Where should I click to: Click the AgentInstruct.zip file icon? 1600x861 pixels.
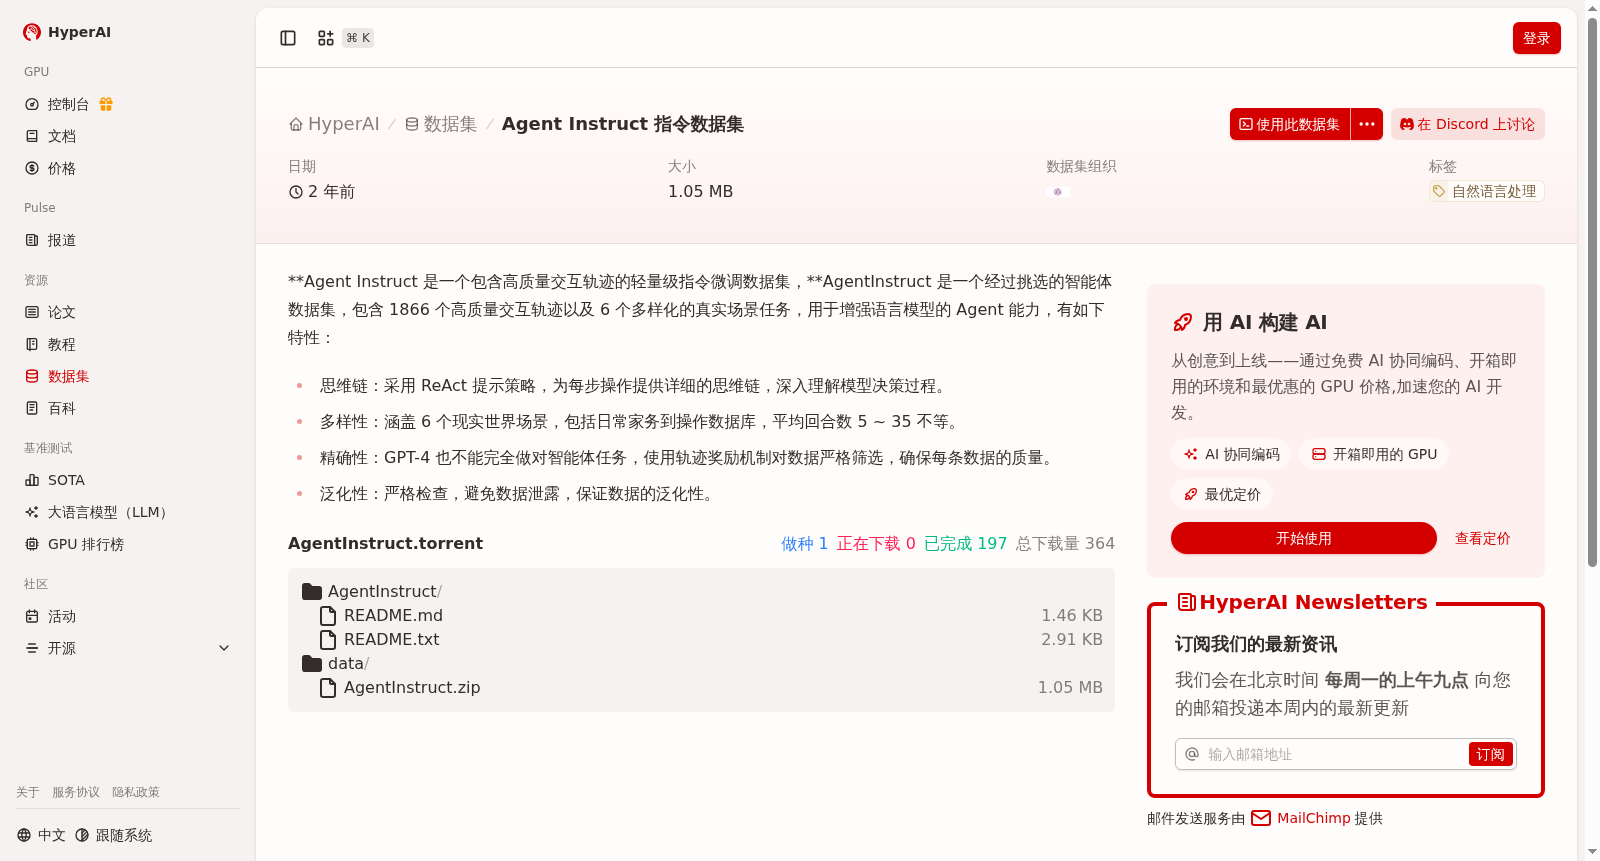click(x=328, y=687)
